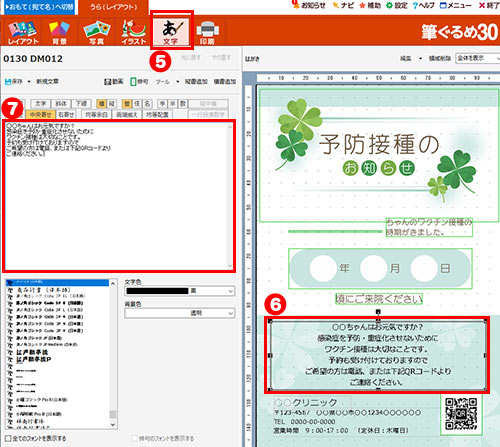This screenshot has width=500, height=447.
Task: Select the うら(レイアウト) tab
Action: coord(113,7)
